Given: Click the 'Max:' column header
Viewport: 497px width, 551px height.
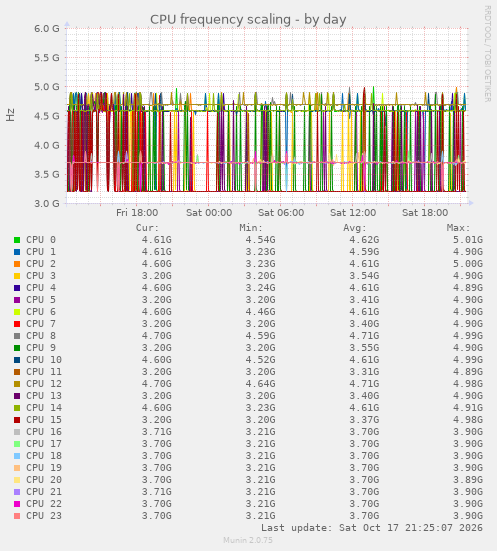Looking at the screenshot, I should click(458, 228).
